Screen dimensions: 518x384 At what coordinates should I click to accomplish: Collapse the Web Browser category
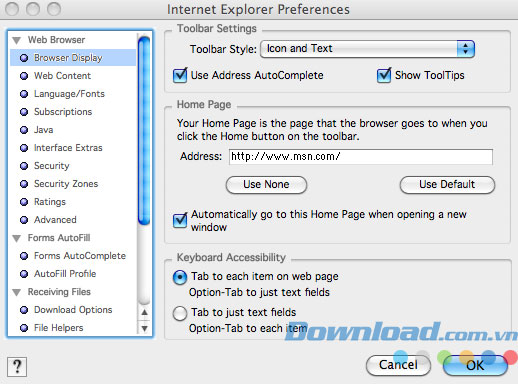coord(16,40)
